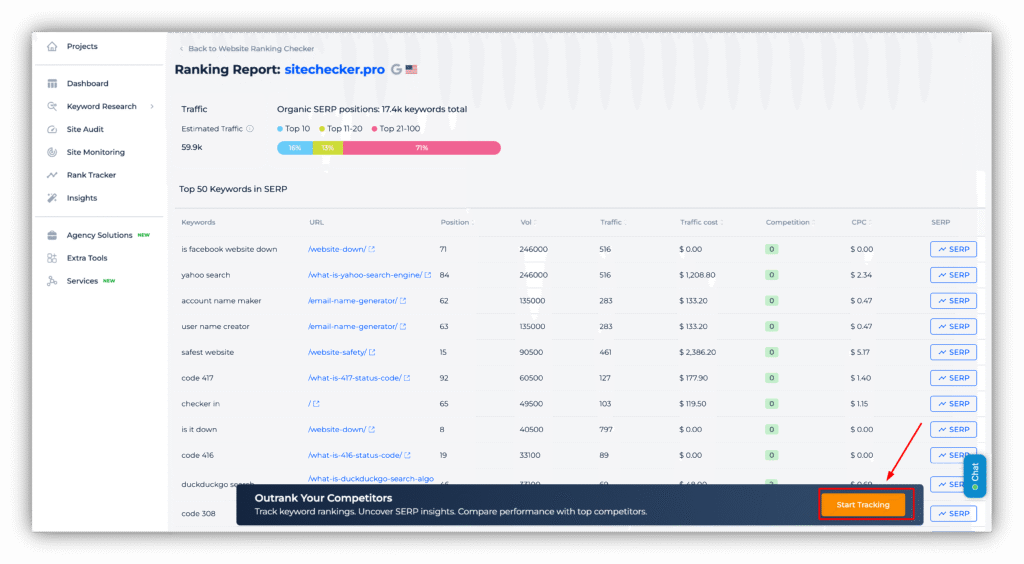This screenshot has width=1024, height=564.
Task: Click the Site Monitoring icon
Action: [52, 152]
